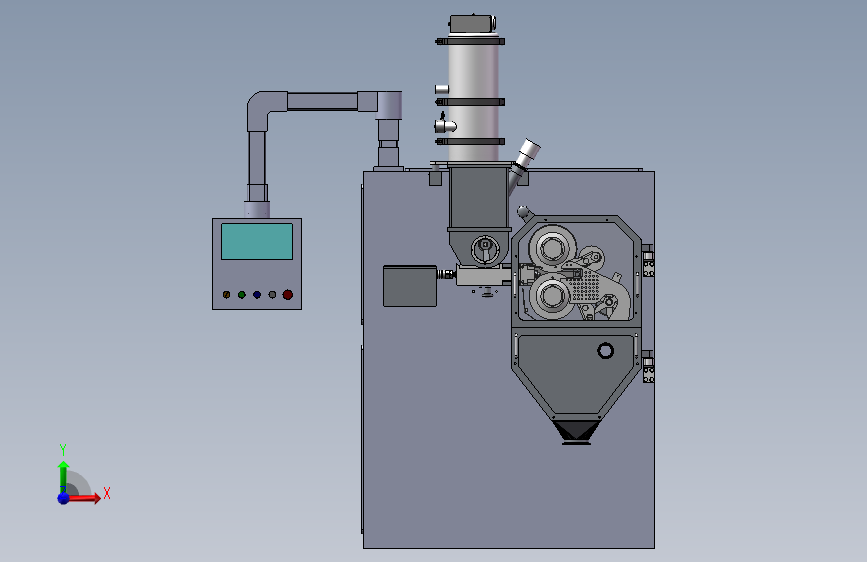The image size is (867, 562).
Task: Click the green Y axis arrow of triad
Action: [63, 477]
